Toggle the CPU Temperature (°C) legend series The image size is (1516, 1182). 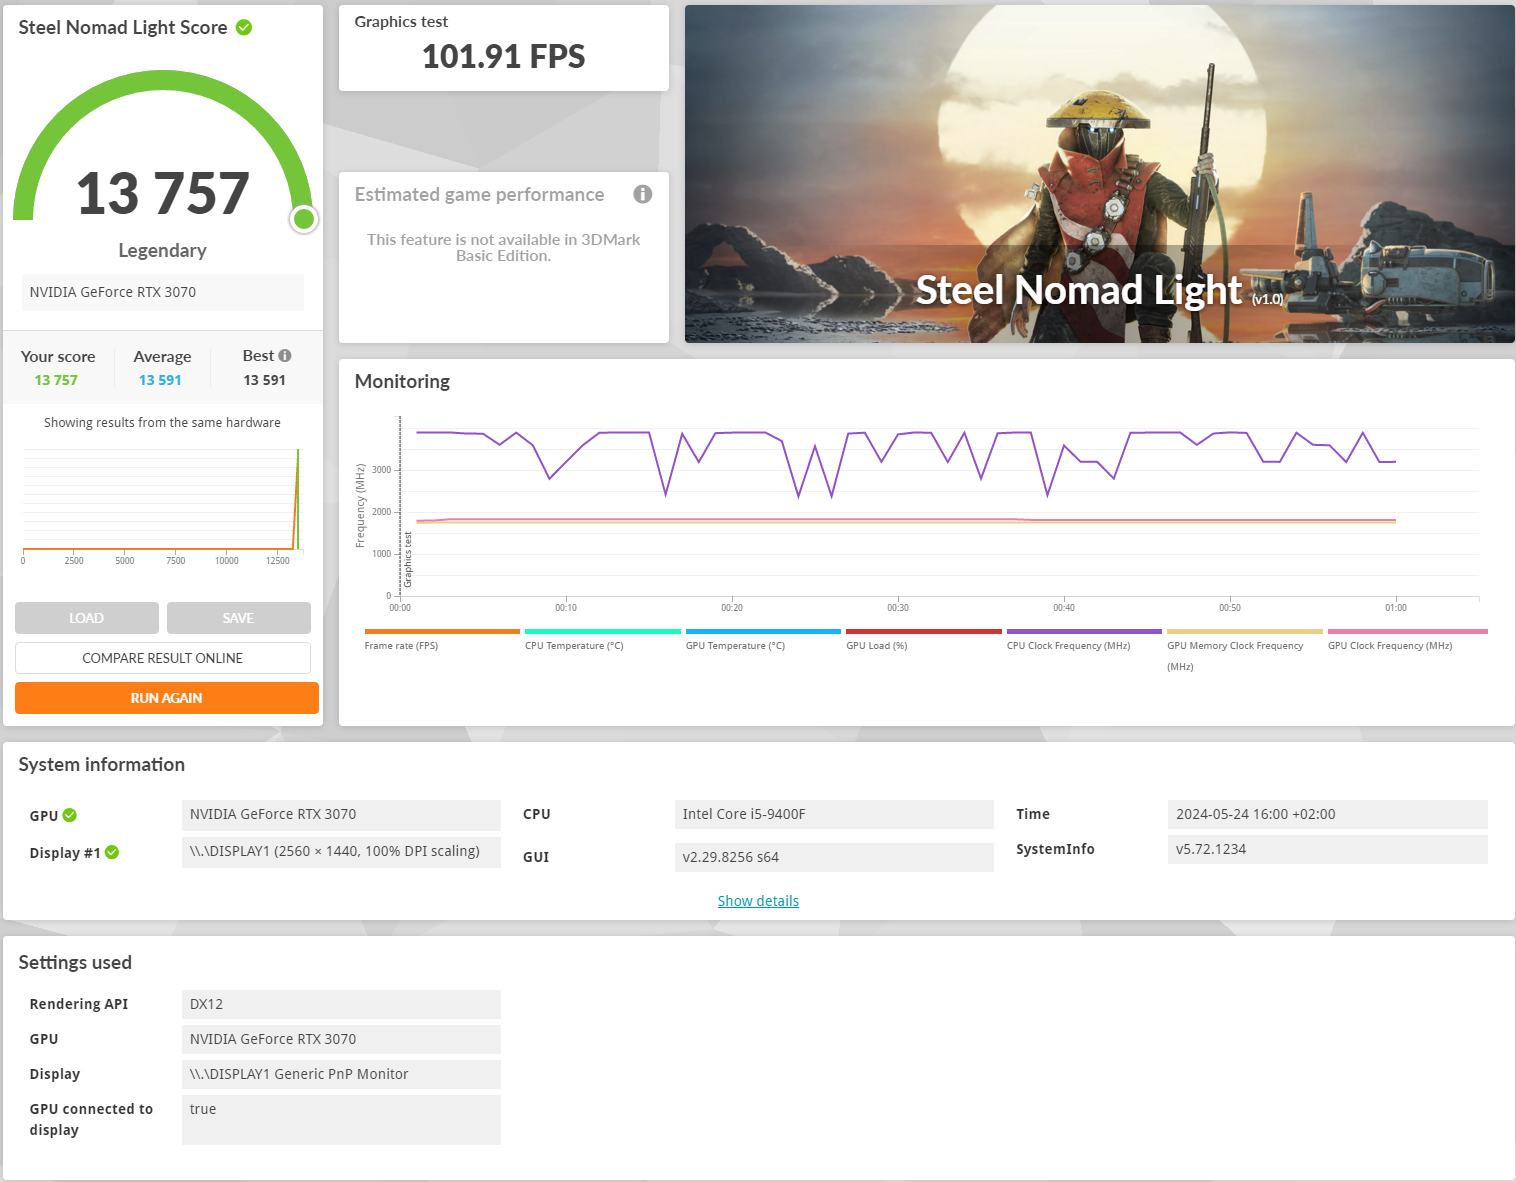coord(603,640)
